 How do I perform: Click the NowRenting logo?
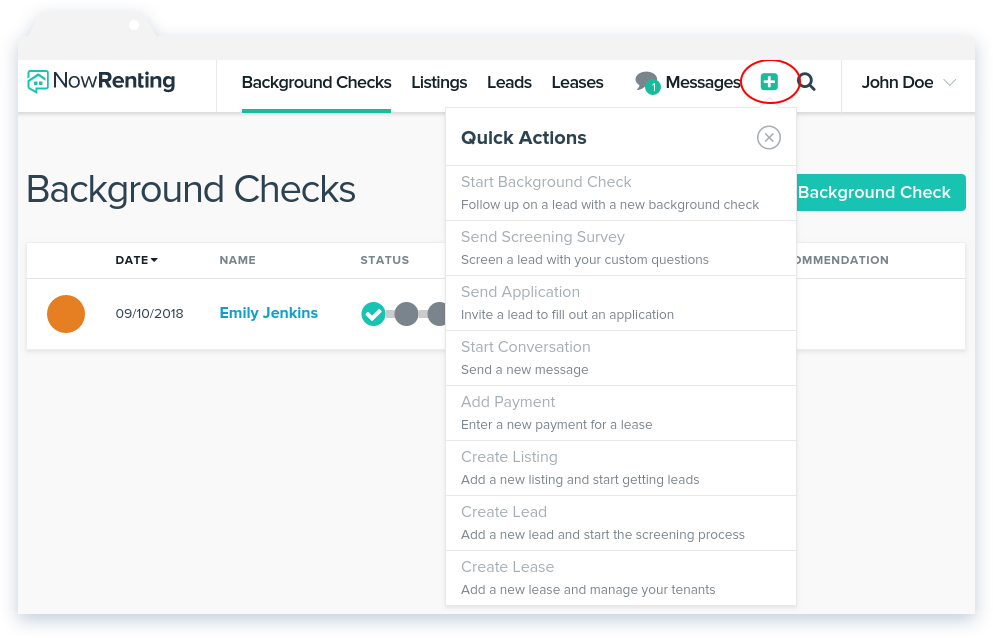[x=101, y=81]
